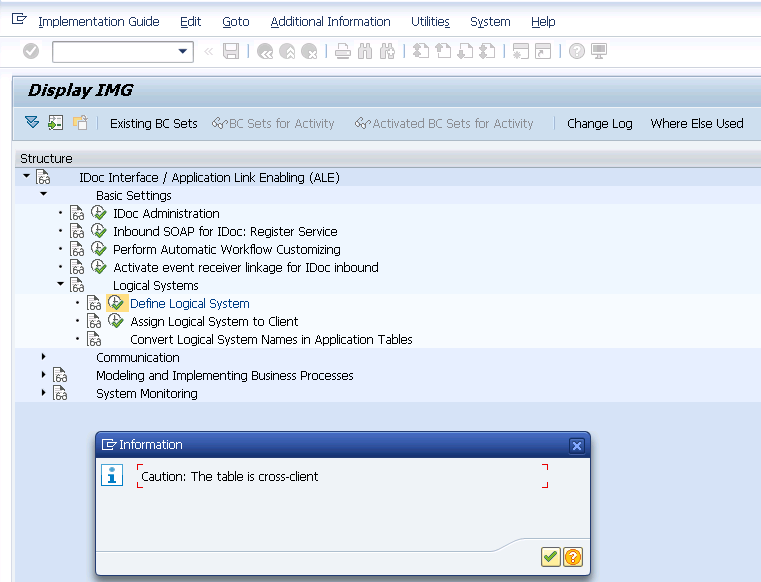
Task: Click the Next Page icon
Action: (465, 51)
